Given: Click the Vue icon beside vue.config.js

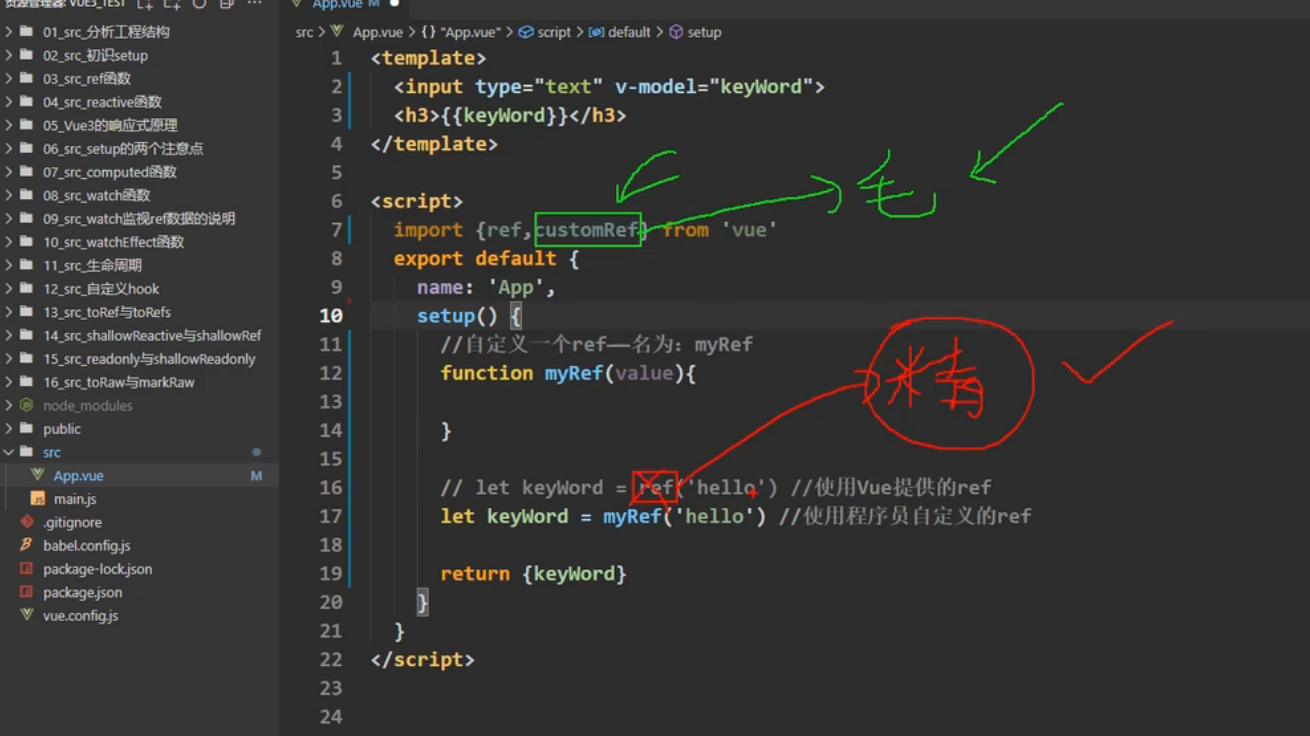Looking at the screenshot, I should click(27, 615).
